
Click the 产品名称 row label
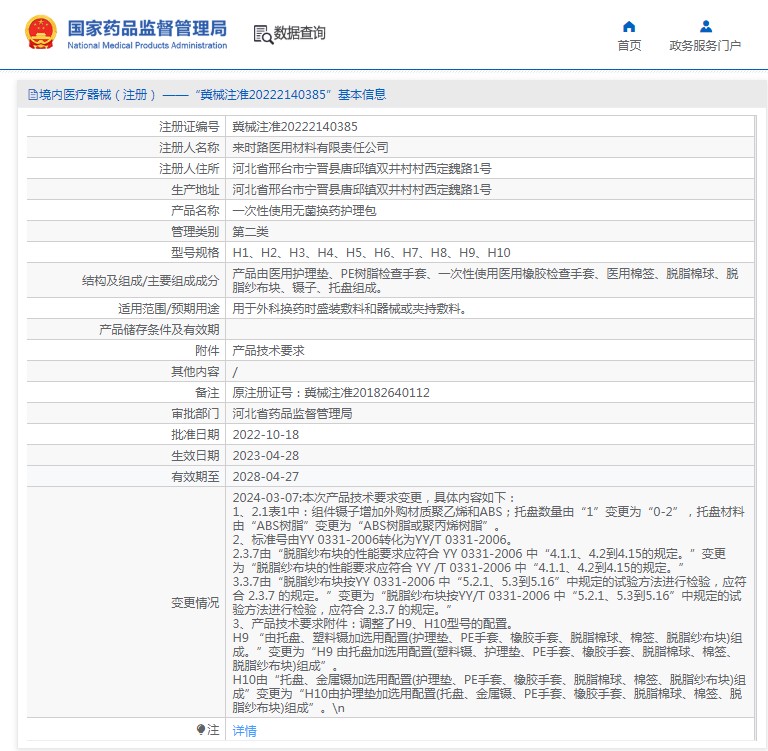(x=195, y=211)
